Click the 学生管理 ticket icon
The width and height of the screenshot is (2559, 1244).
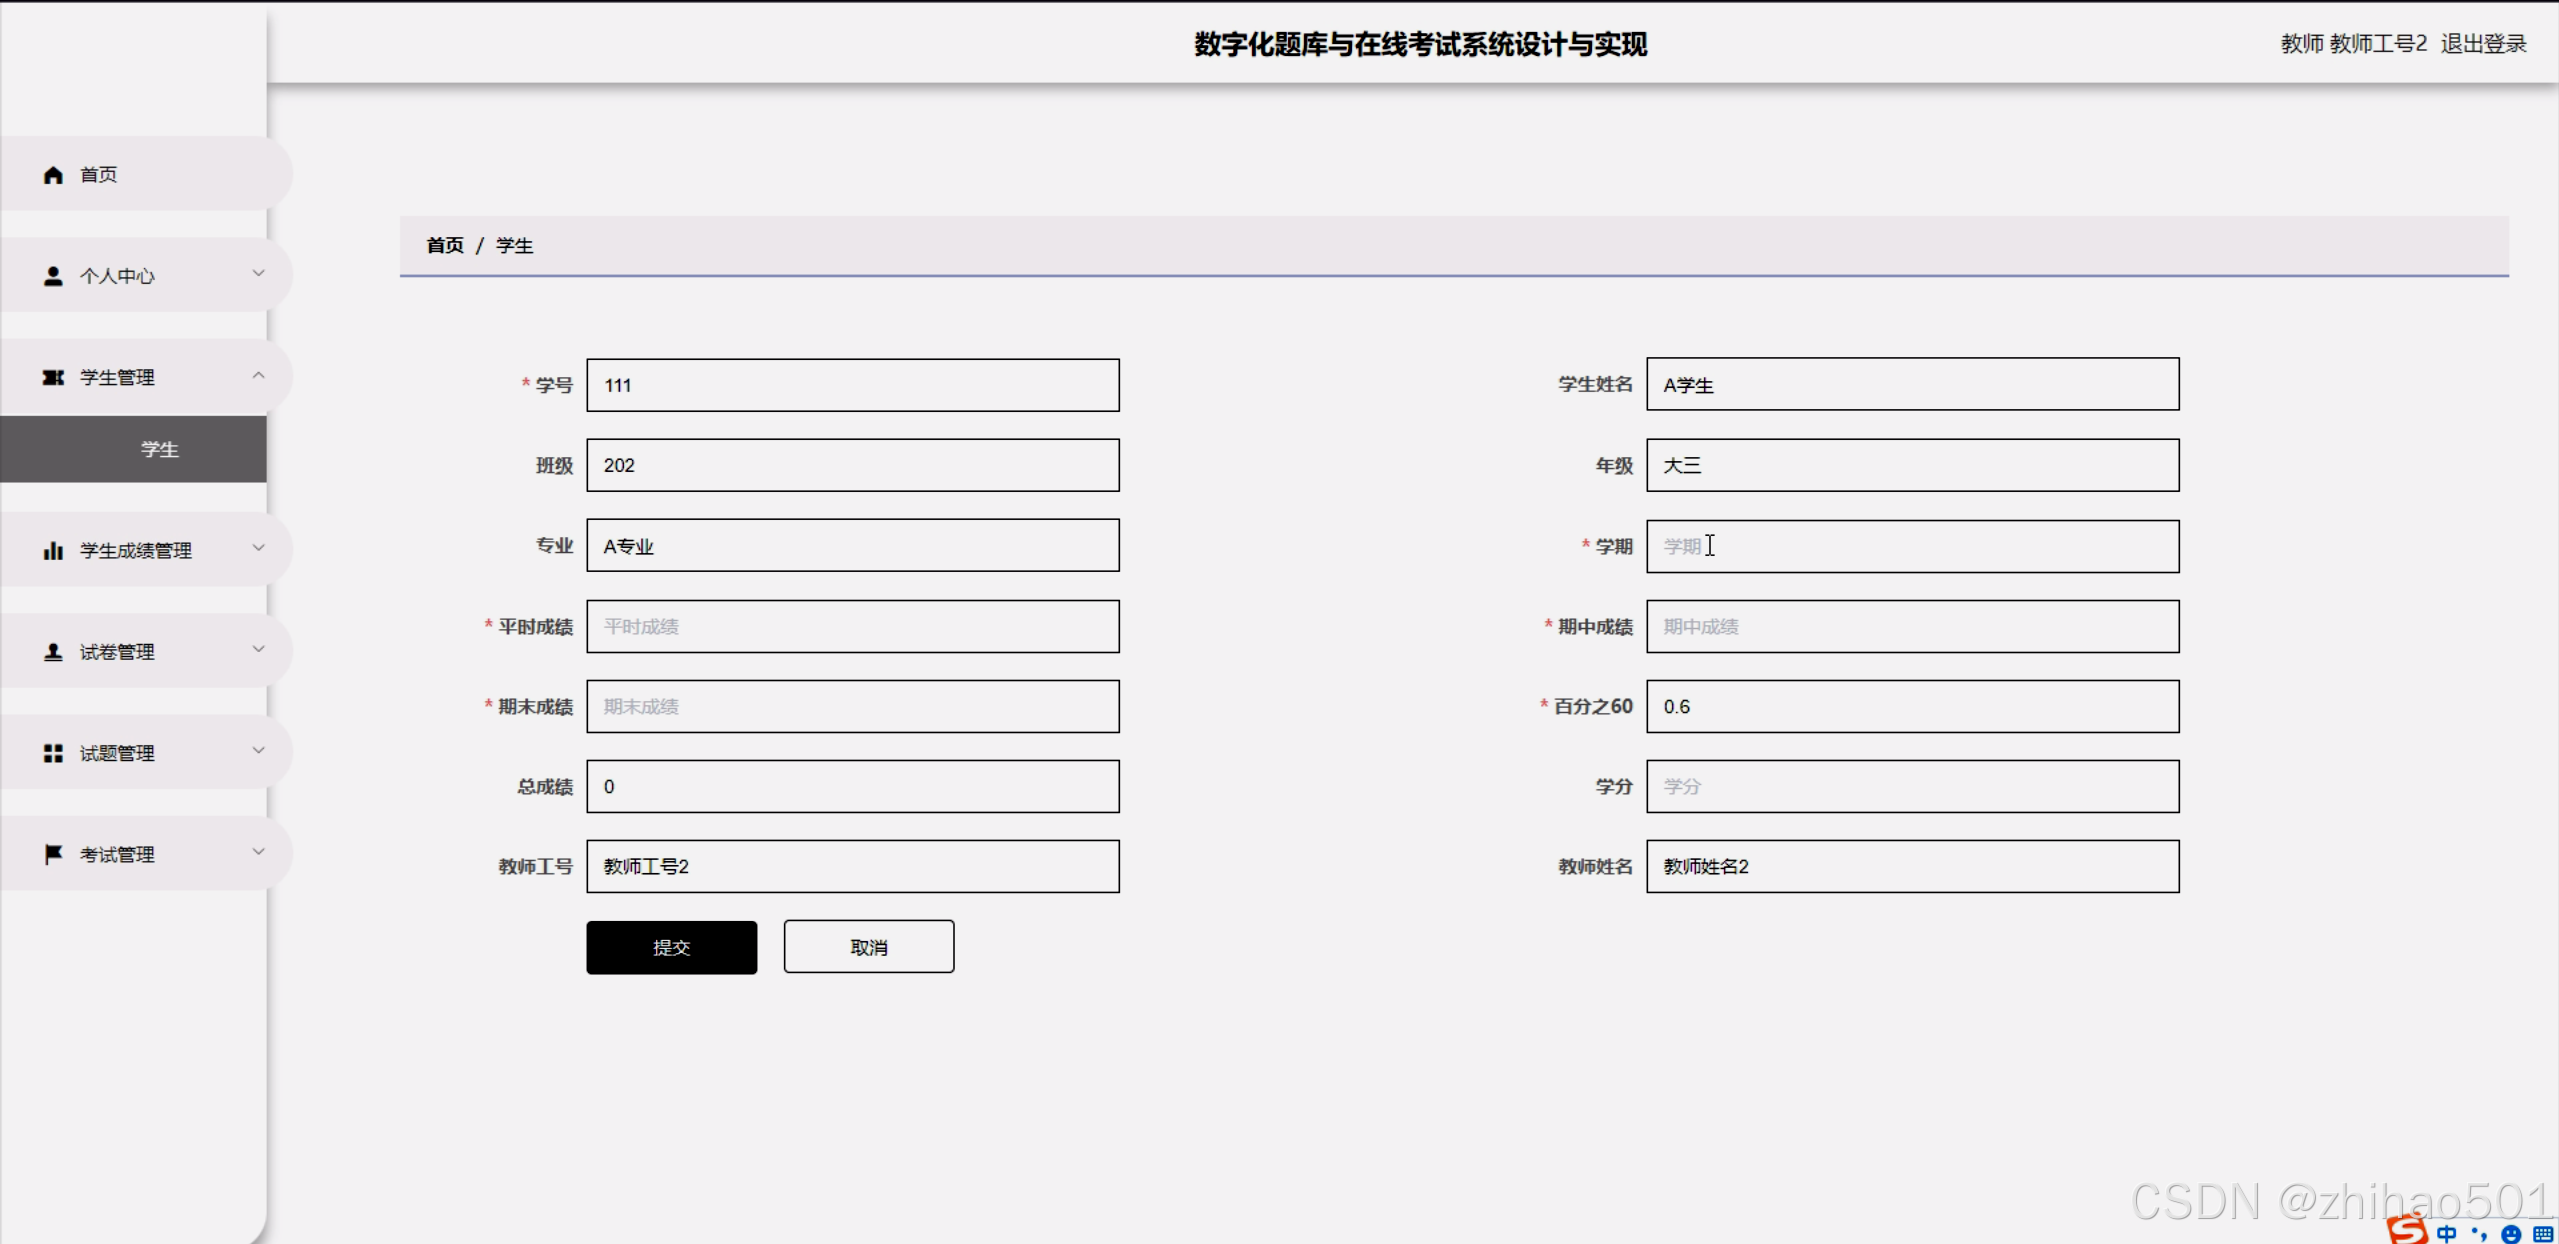pos(53,377)
